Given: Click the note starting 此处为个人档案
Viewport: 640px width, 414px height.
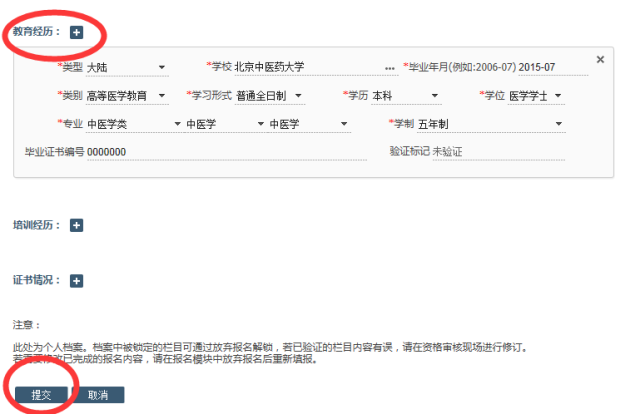Looking at the screenshot, I should (271, 347).
